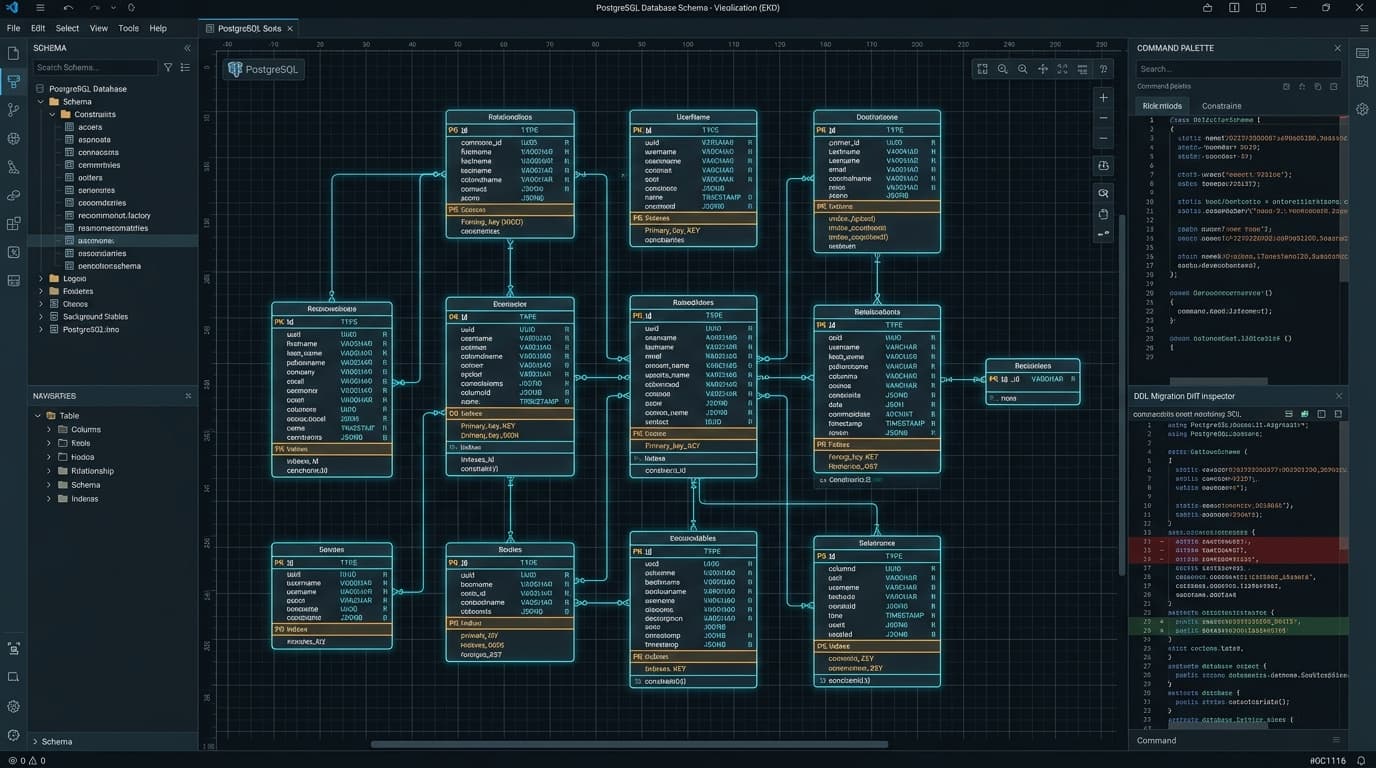Click the list view icon in Schema panel
Image resolution: width=1376 pixels, height=768 pixels.
point(185,67)
